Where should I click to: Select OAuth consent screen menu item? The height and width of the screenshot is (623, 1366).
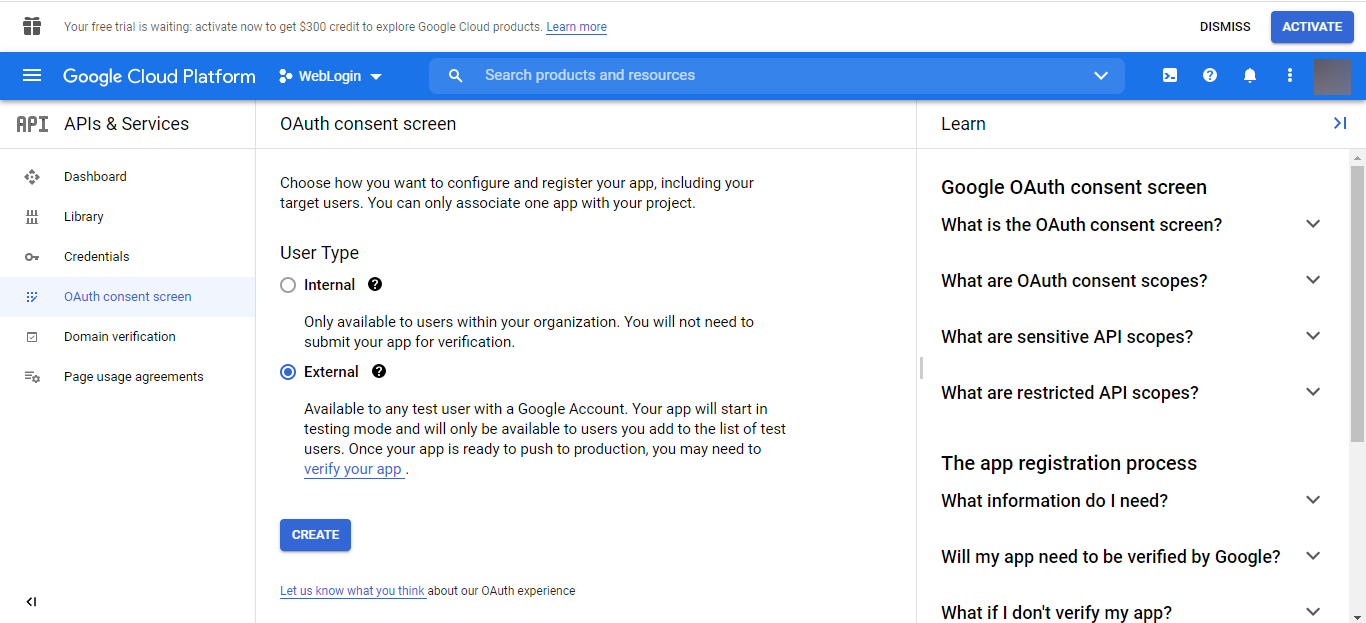pyautogui.click(x=127, y=297)
